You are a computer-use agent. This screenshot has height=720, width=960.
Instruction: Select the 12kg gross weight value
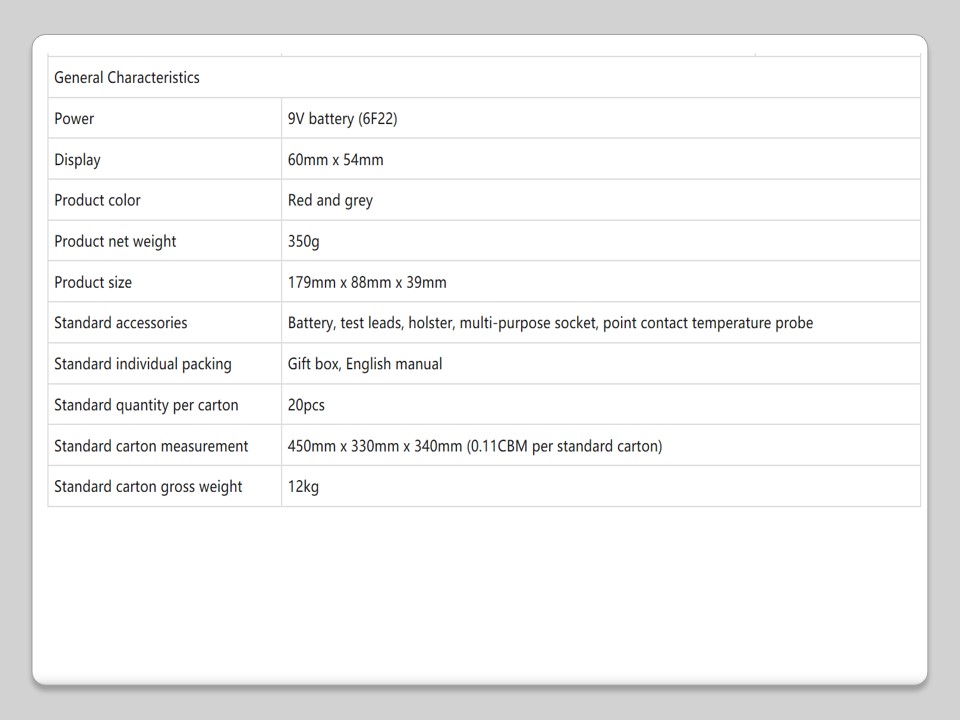pos(303,488)
